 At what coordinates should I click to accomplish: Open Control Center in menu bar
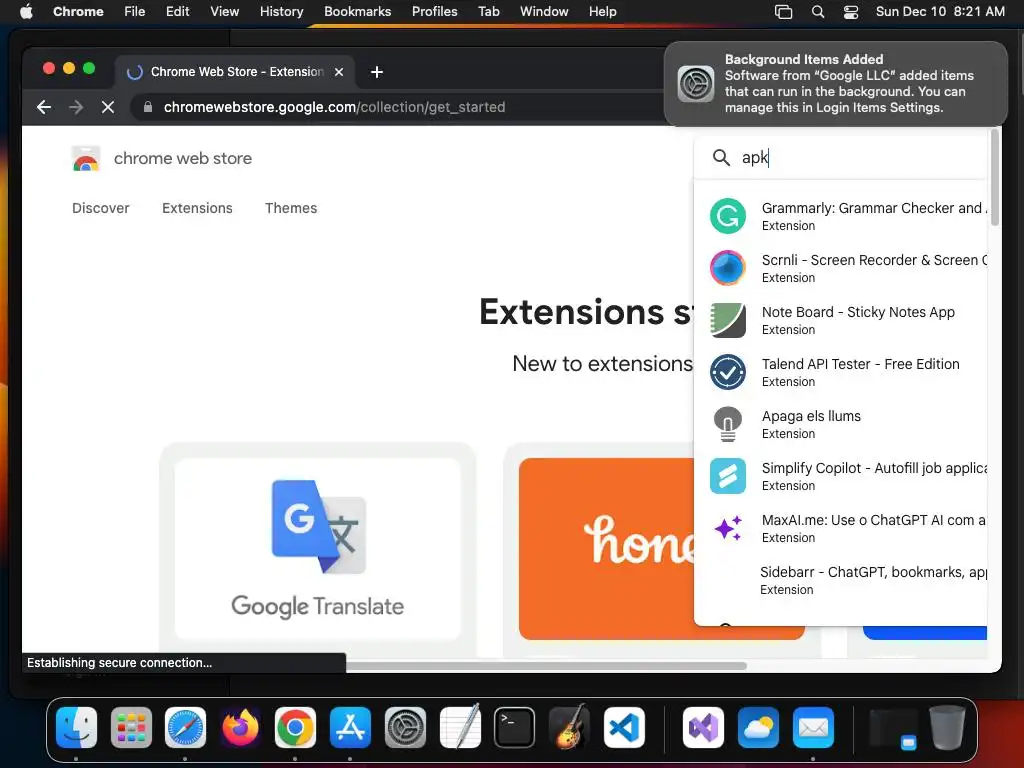click(x=851, y=12)
